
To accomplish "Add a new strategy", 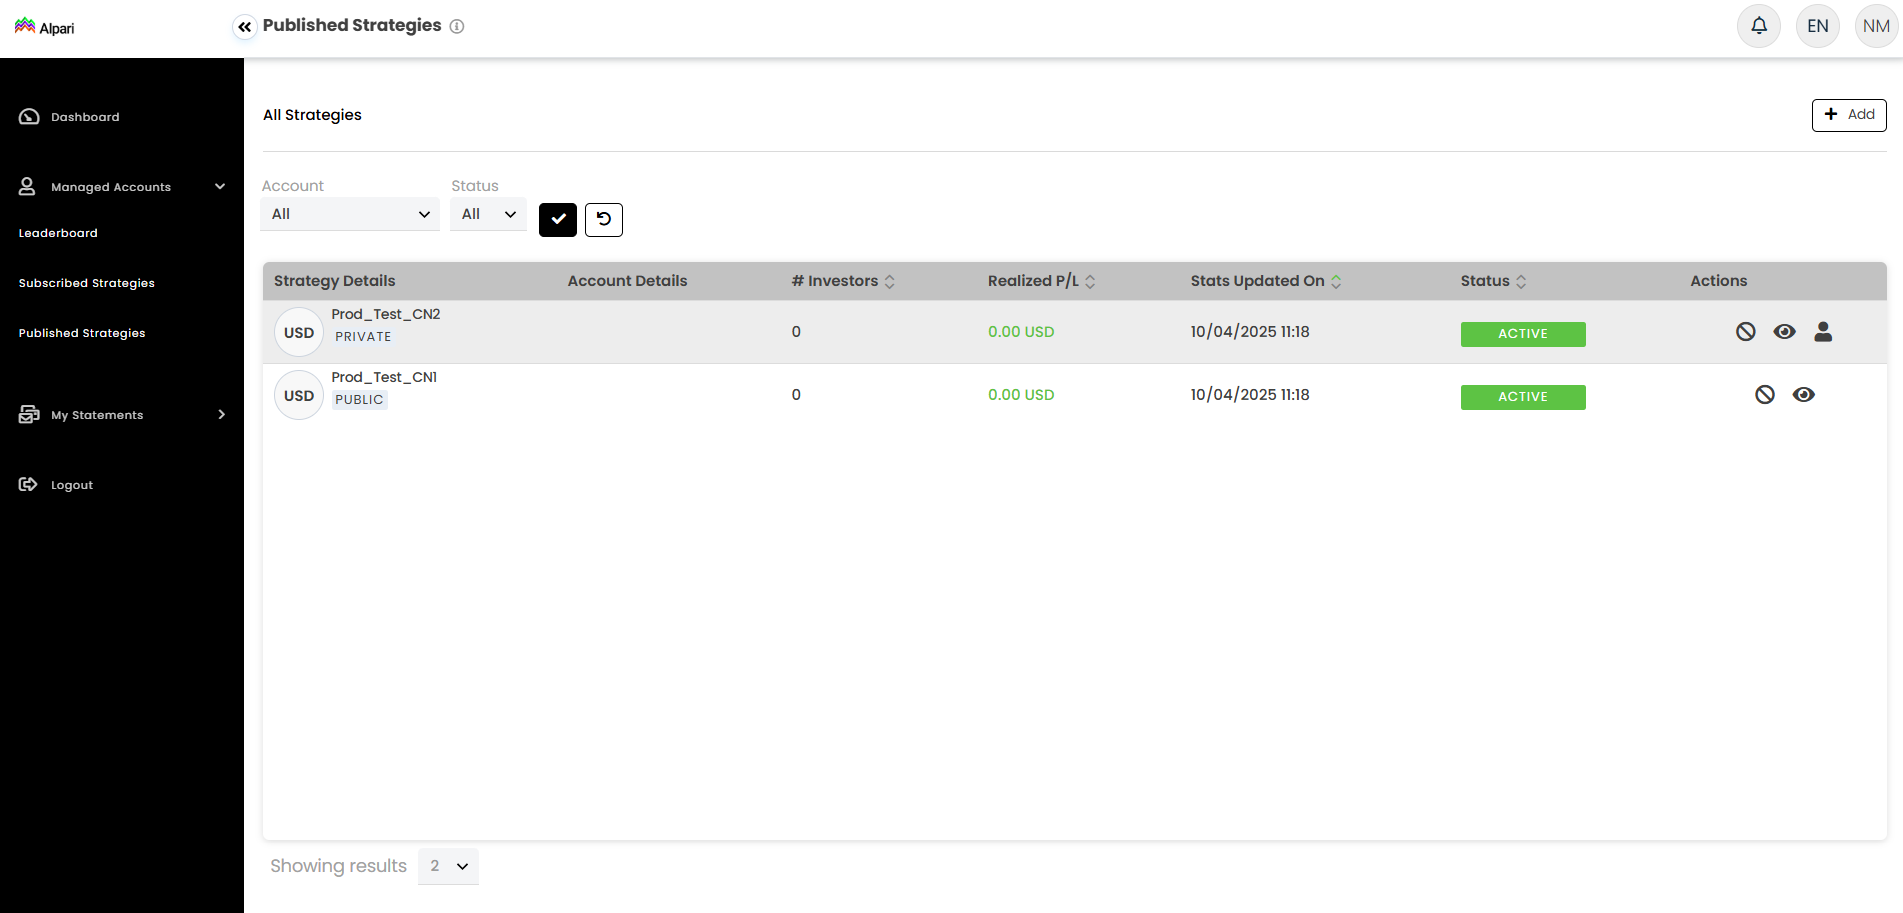I will pos(1849,115).
